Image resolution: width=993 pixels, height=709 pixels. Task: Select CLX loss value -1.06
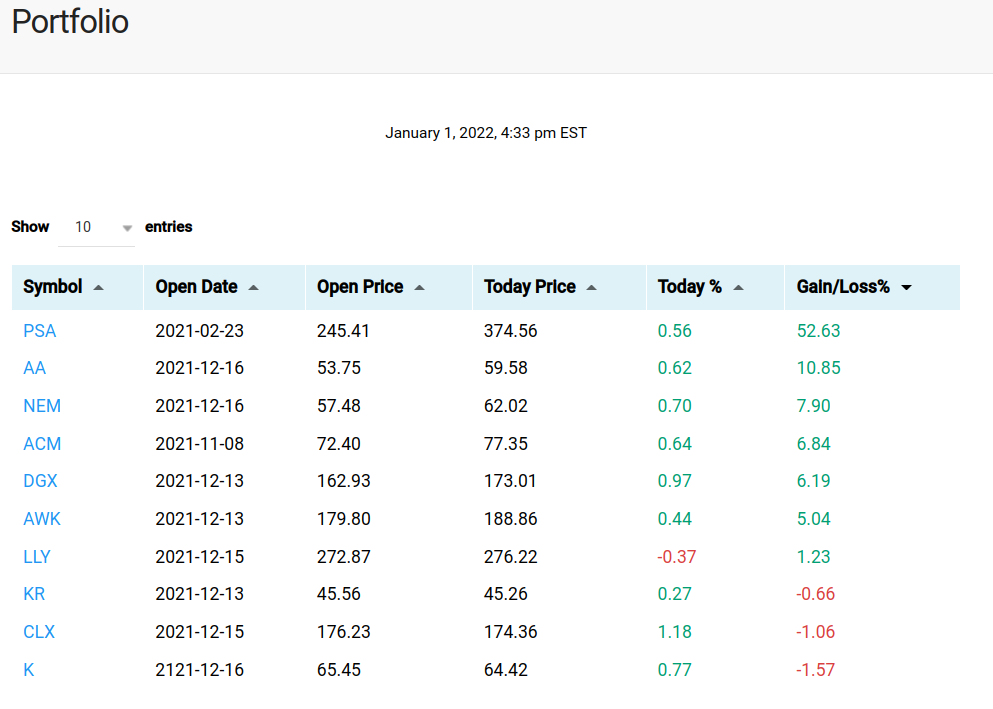pos(816,632)
